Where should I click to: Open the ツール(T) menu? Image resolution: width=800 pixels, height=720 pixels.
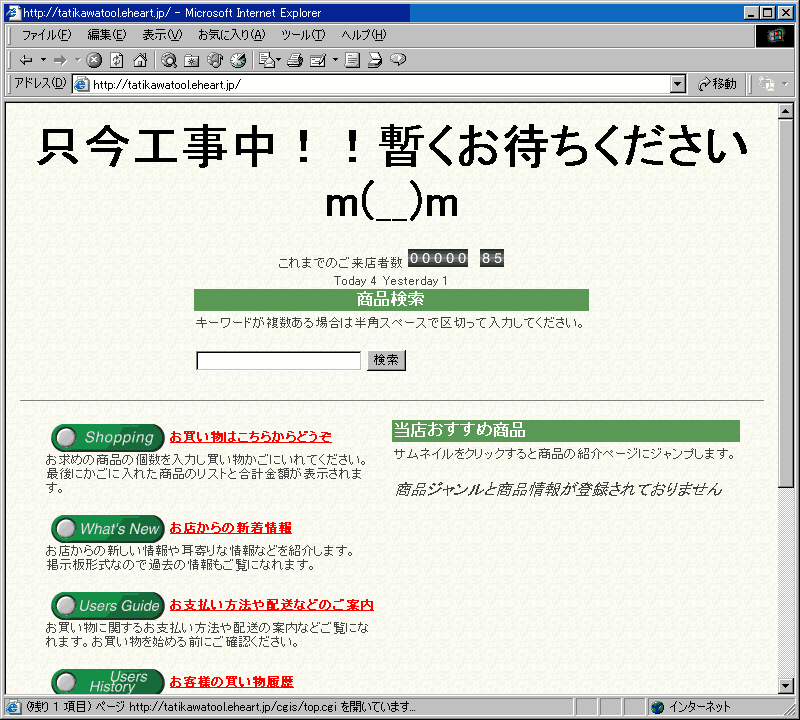[303, 35]
